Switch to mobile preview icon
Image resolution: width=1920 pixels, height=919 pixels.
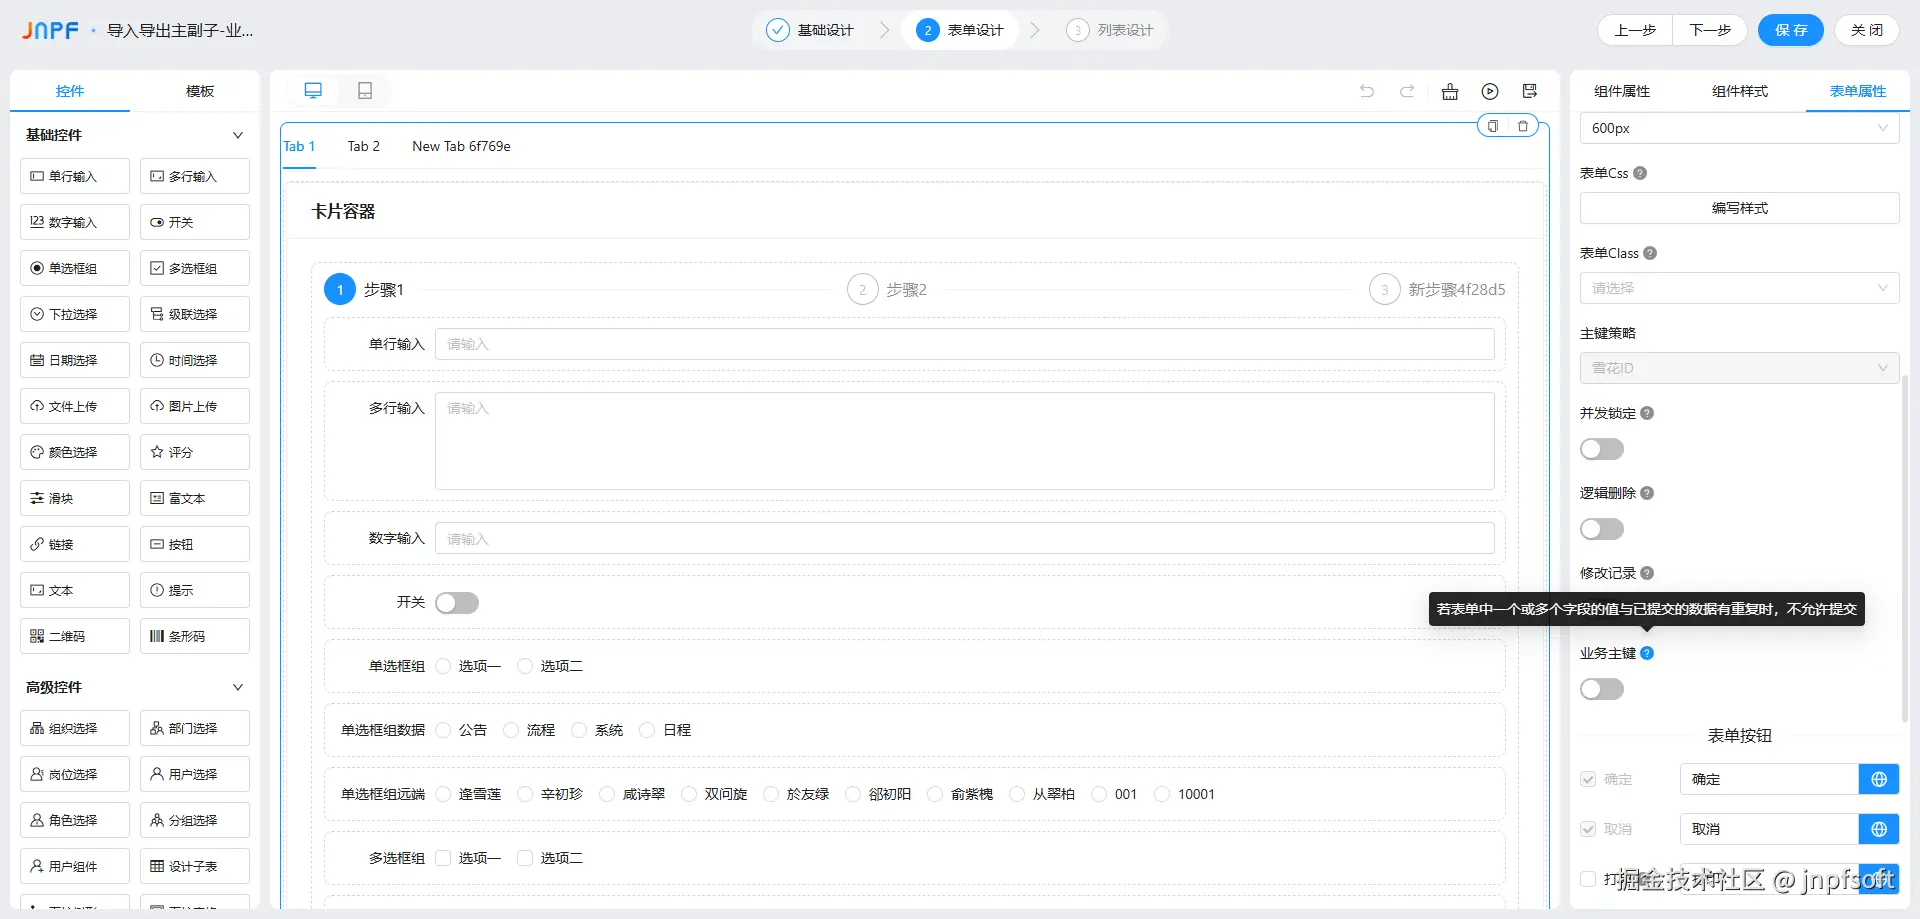tap(365, 91)
